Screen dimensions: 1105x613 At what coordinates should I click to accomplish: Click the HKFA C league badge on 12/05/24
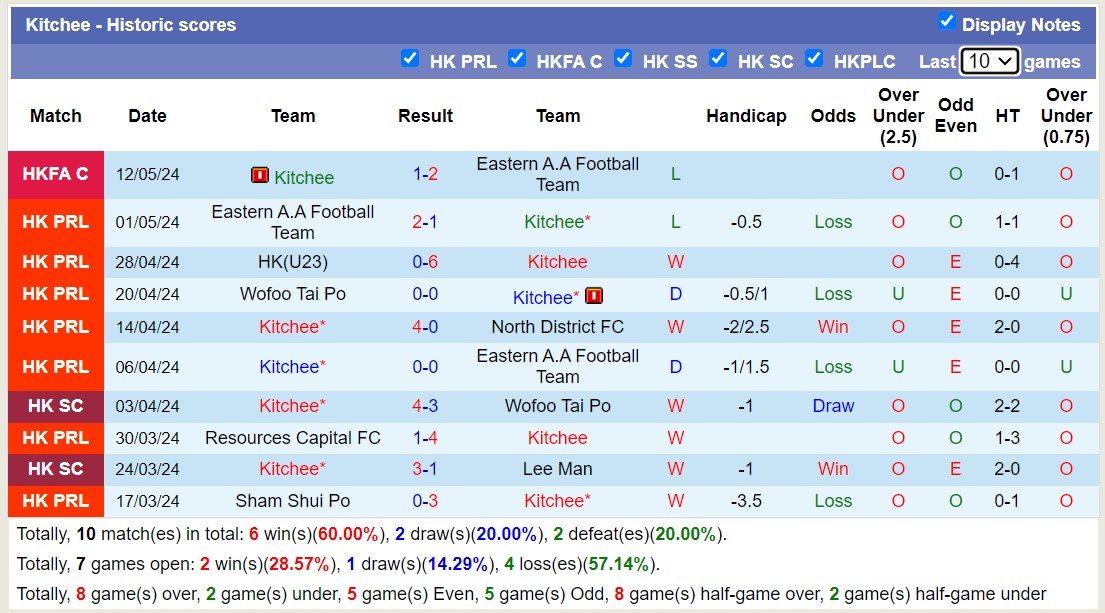click(56, 174)
